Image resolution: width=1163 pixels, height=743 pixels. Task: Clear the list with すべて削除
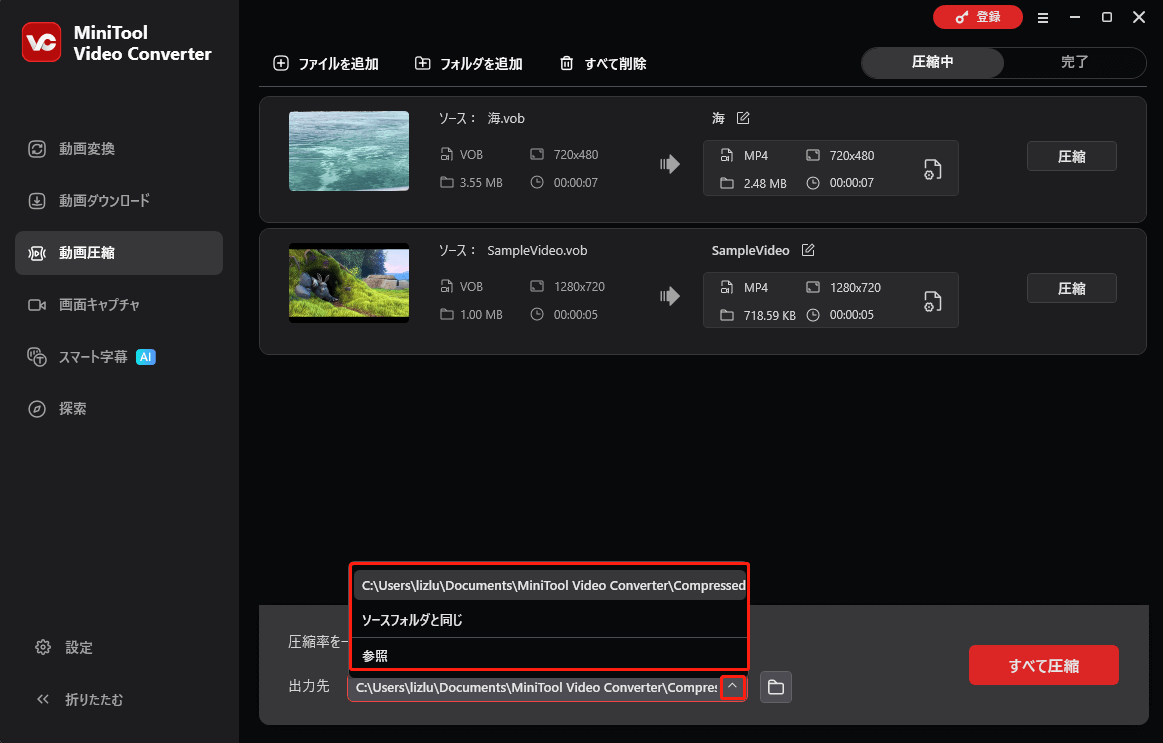pos(603,63)
